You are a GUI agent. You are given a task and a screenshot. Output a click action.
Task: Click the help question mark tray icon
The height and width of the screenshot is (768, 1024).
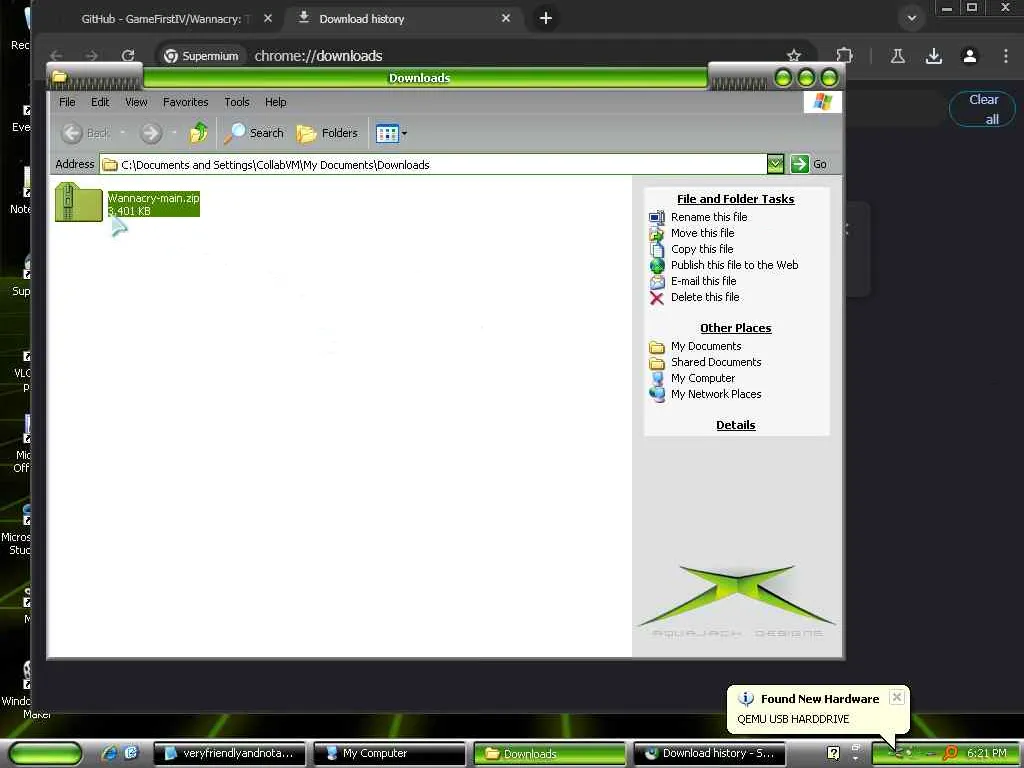(833, 753)
